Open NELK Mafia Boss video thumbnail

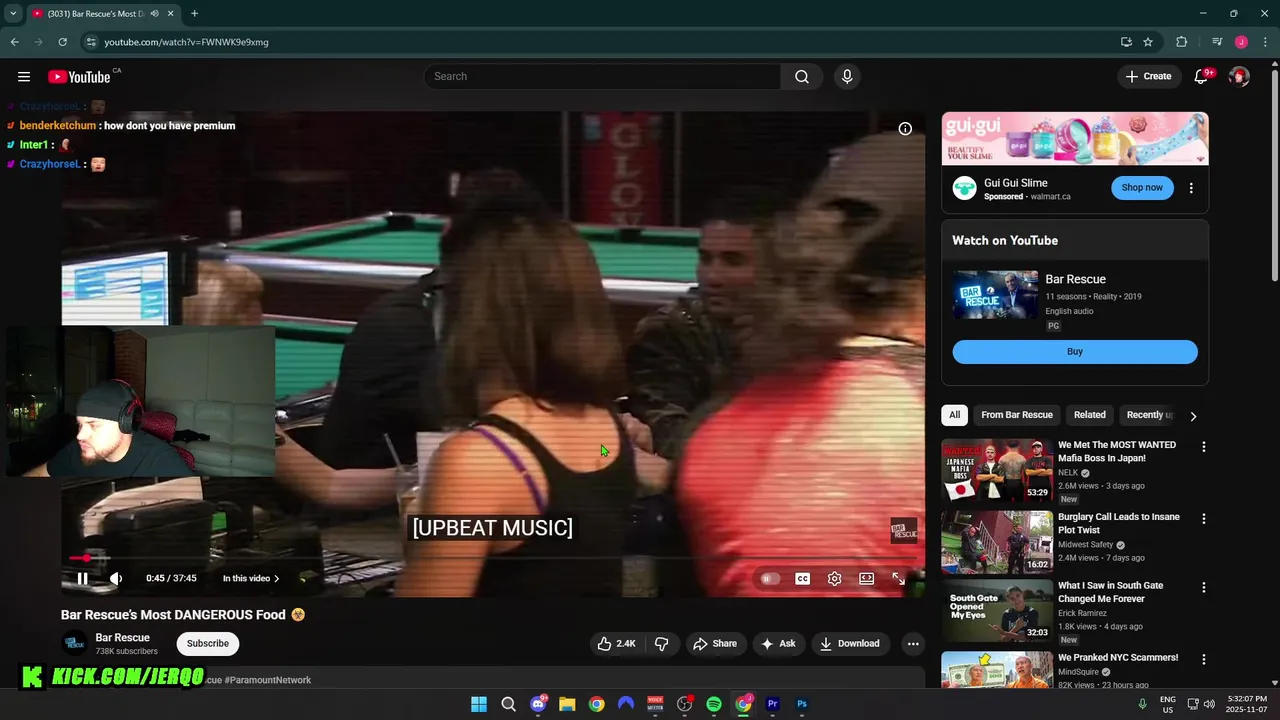[997, 470]
